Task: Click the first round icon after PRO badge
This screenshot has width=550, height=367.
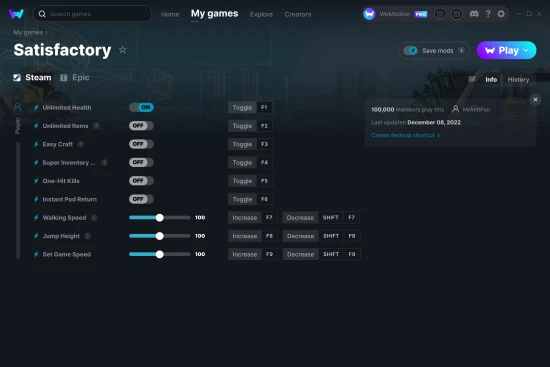Action: tap(440, 14)
